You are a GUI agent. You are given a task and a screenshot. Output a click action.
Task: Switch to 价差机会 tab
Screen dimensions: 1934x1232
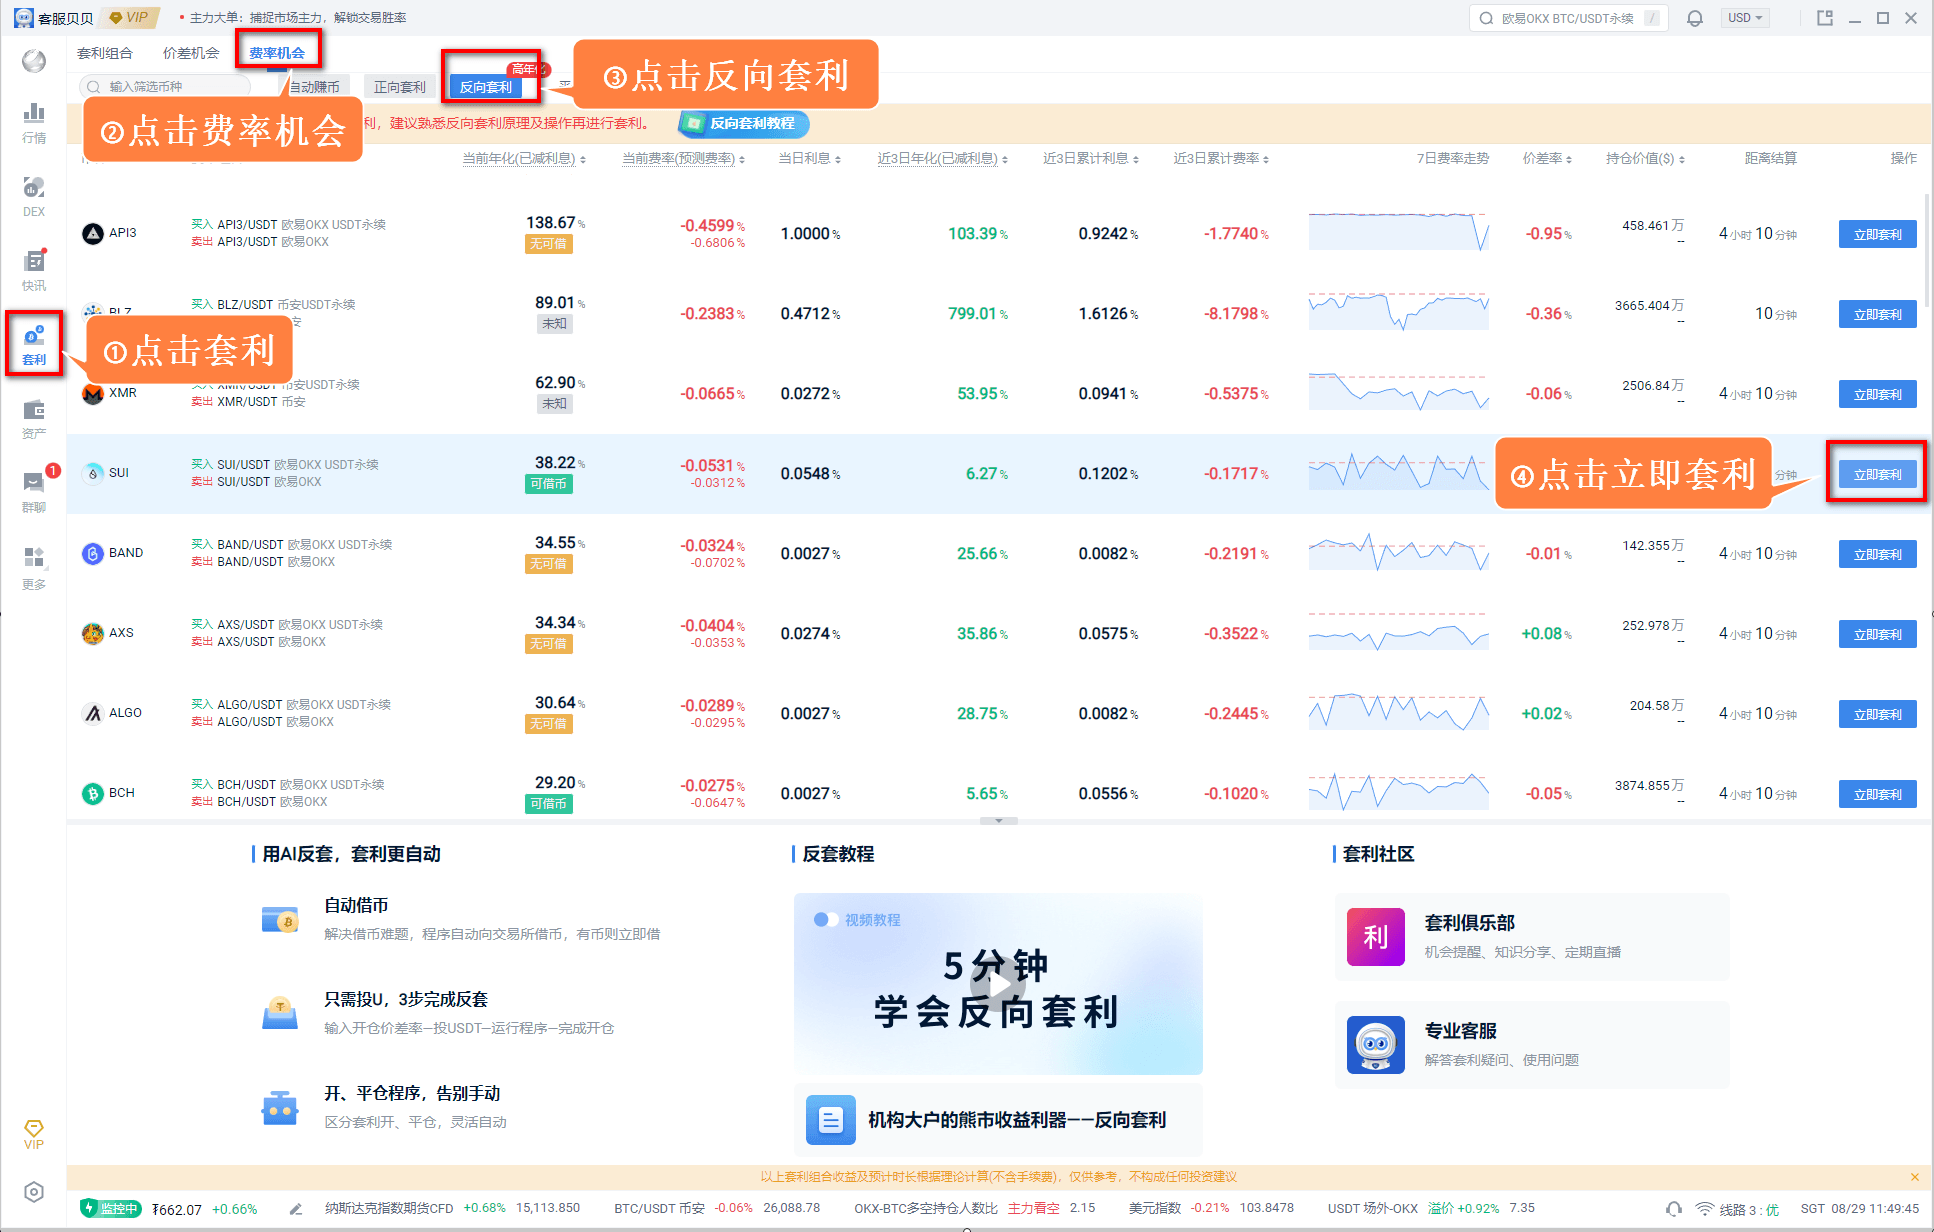click(x=191, y=53)
